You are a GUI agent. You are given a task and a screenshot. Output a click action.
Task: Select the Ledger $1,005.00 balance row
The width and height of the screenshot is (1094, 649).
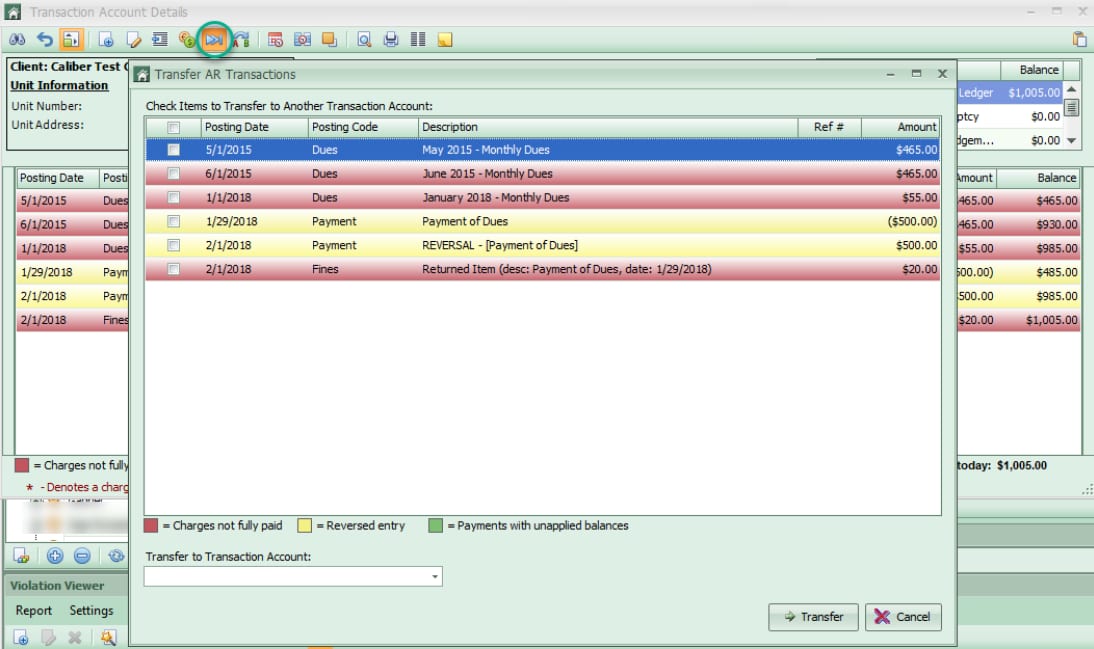(1010, 93)
